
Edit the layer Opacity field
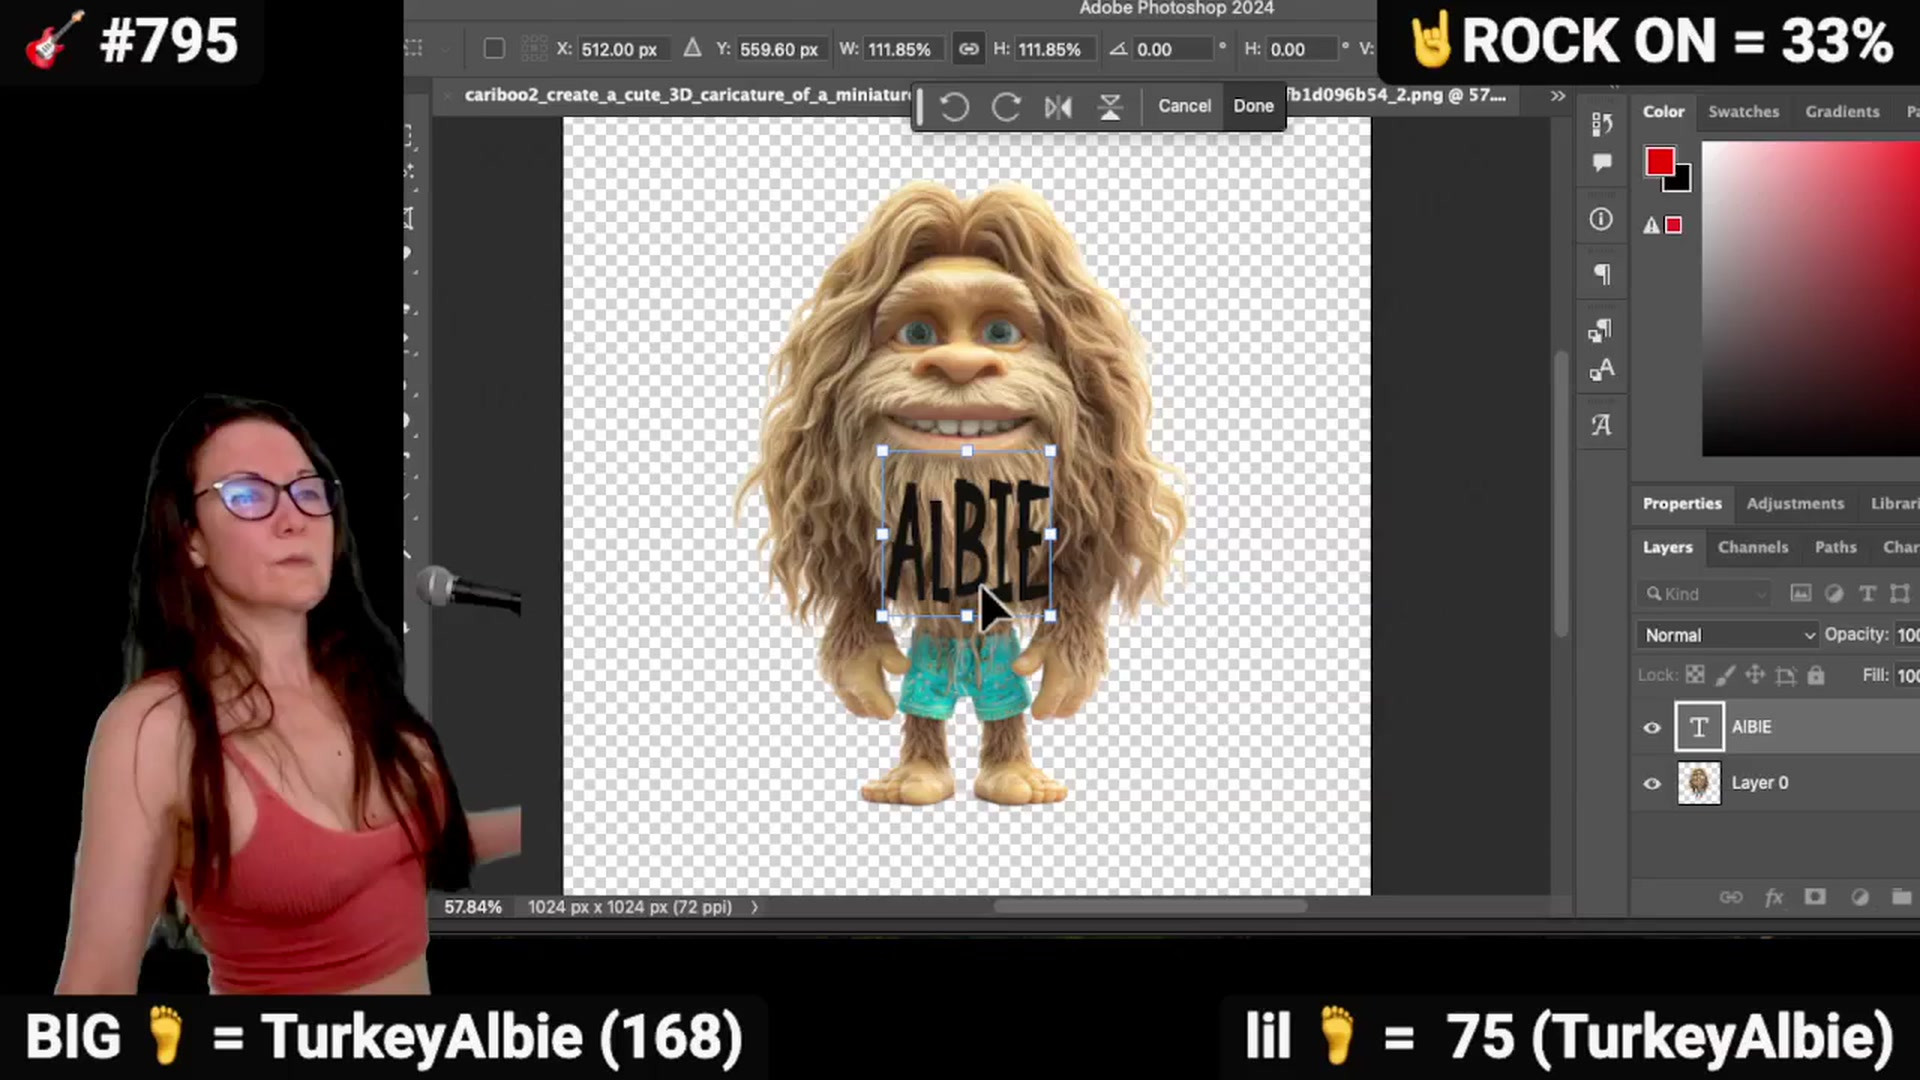point(1907,635)
